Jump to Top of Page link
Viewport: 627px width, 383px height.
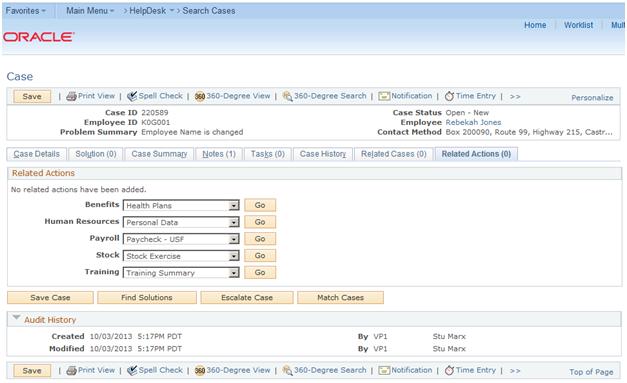(591, 372)
